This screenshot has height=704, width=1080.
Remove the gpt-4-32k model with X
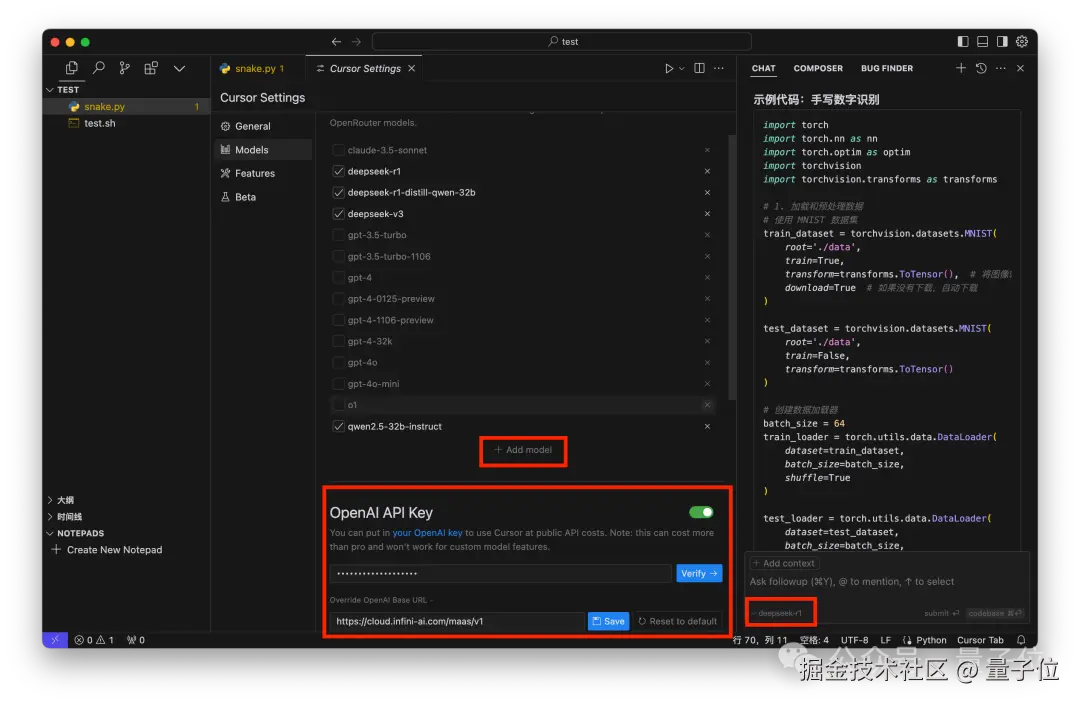coord(707,341)
